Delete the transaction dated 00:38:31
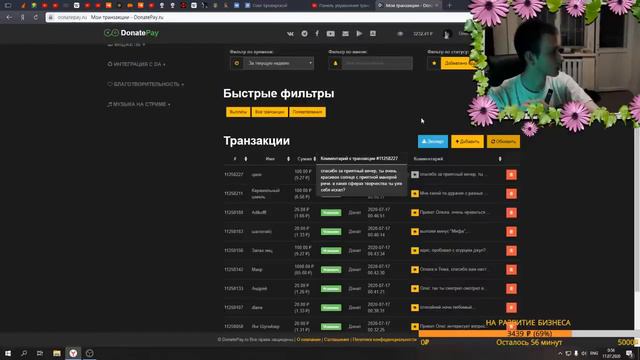The height and width of the screenshot is (360, 640). [511, 307]
